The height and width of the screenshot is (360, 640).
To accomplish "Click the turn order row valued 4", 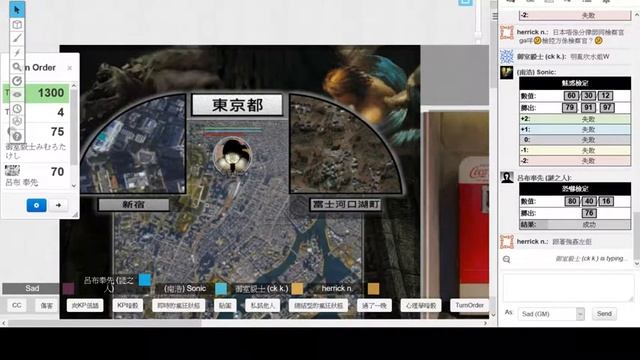I will 36,112.
